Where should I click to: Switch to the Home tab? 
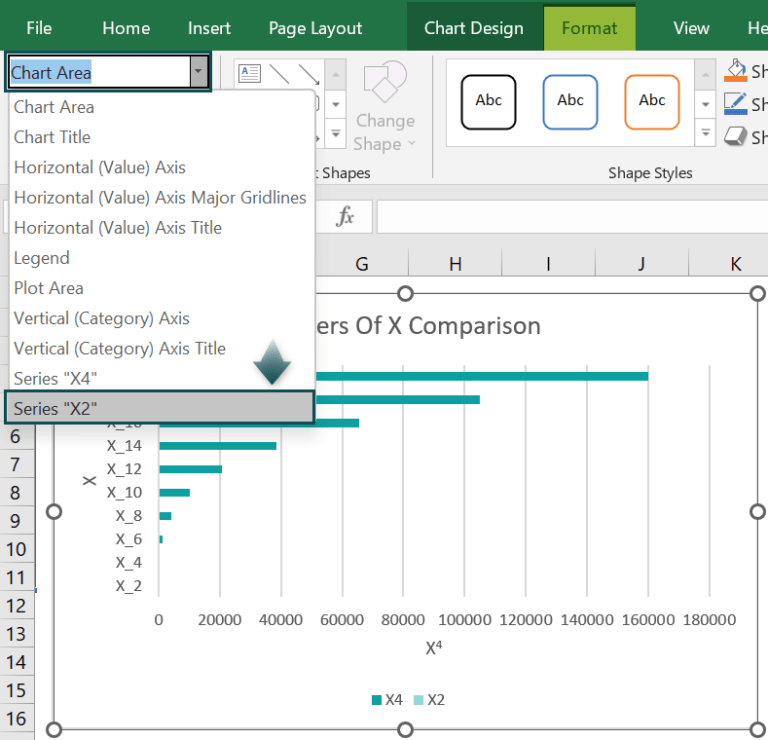pos(126,28)
